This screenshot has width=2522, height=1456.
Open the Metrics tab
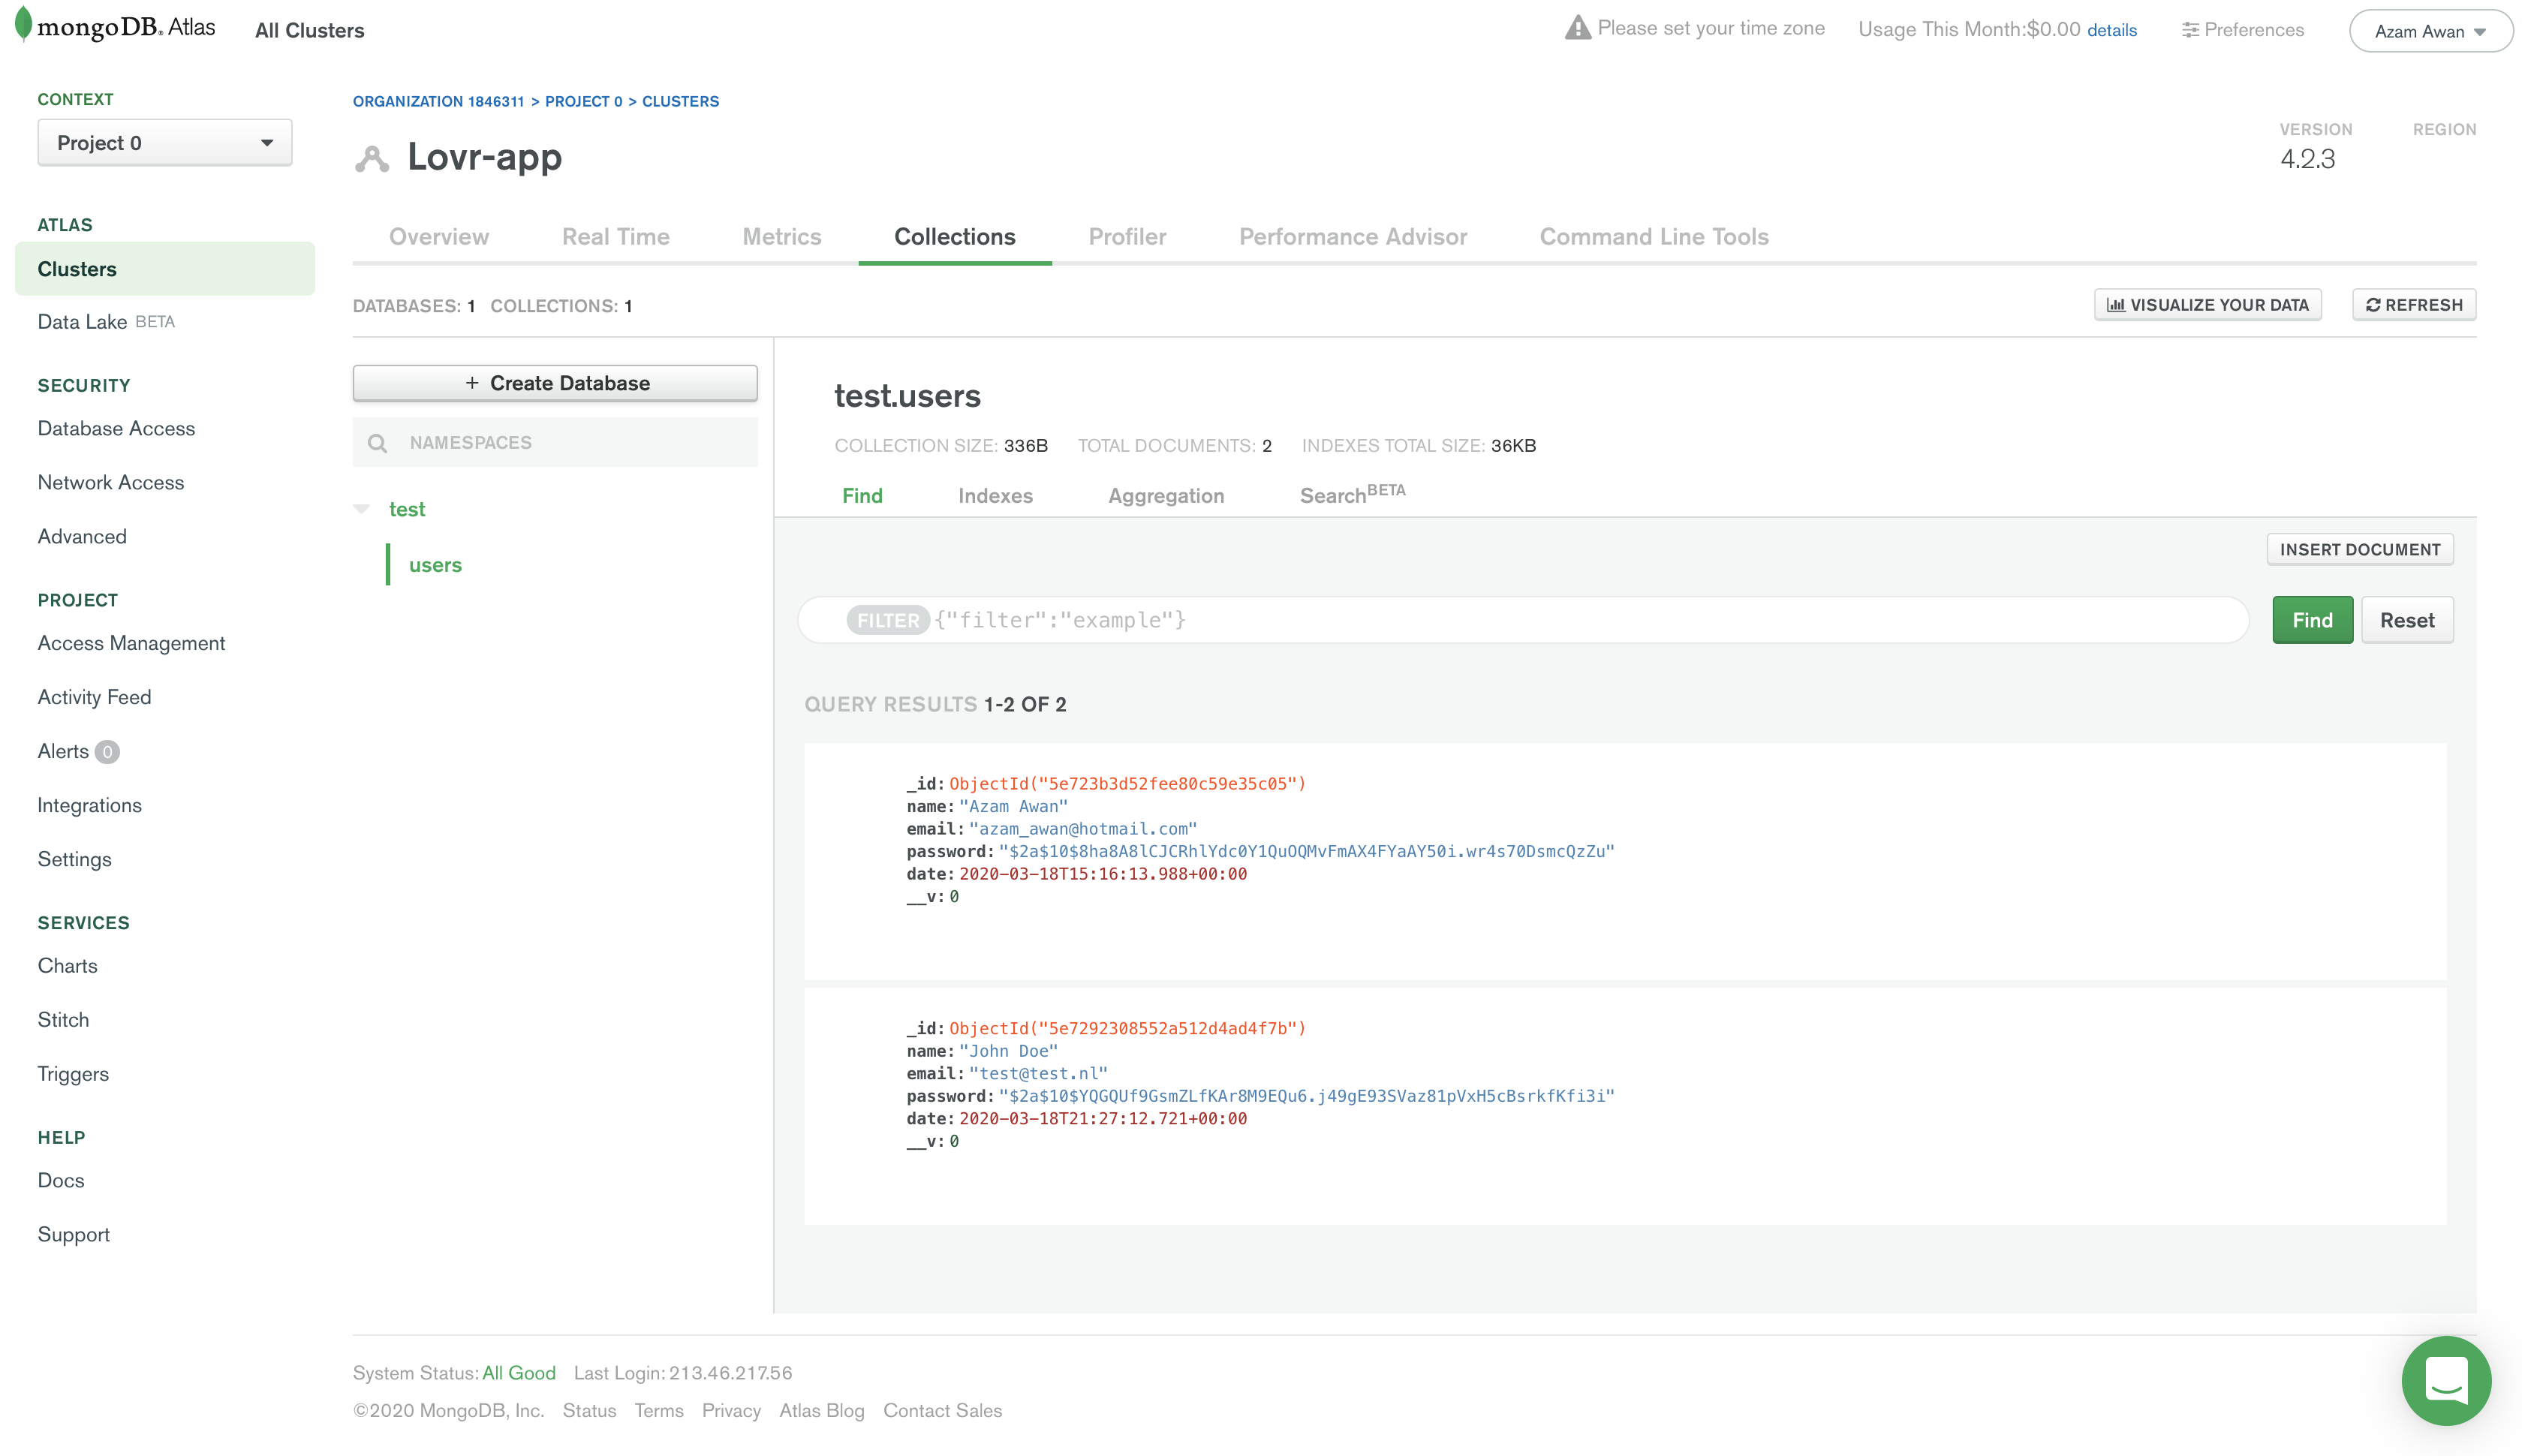coord(781,237)
